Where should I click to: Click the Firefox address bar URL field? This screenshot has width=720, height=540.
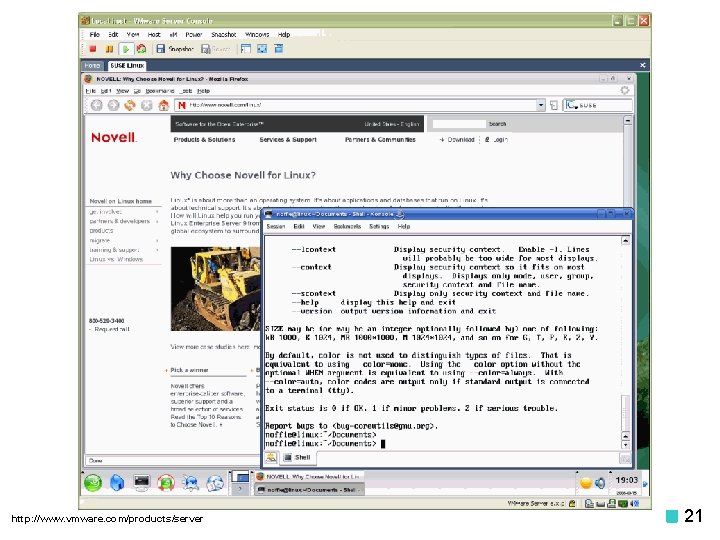(358, 105)
